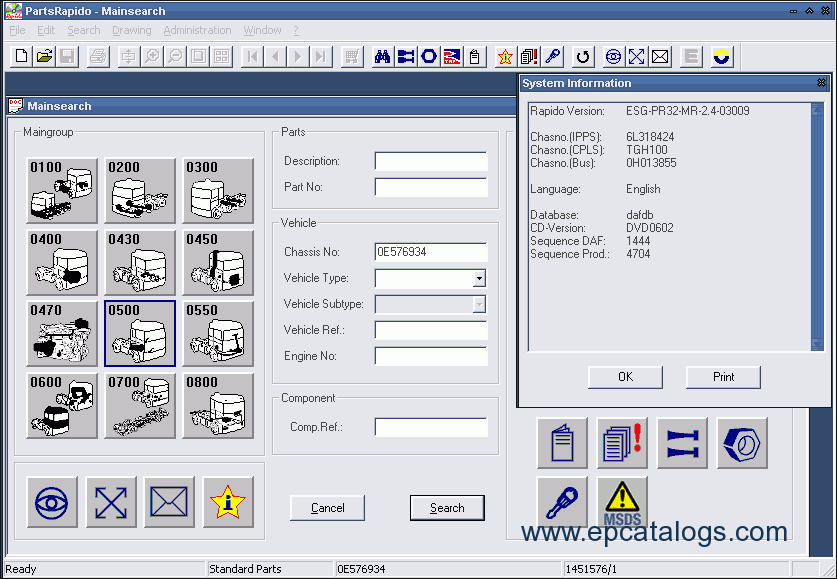Open the TRP catalog toolbar icon
This screenshot has width=837, height=579.
tap(452, 56)
